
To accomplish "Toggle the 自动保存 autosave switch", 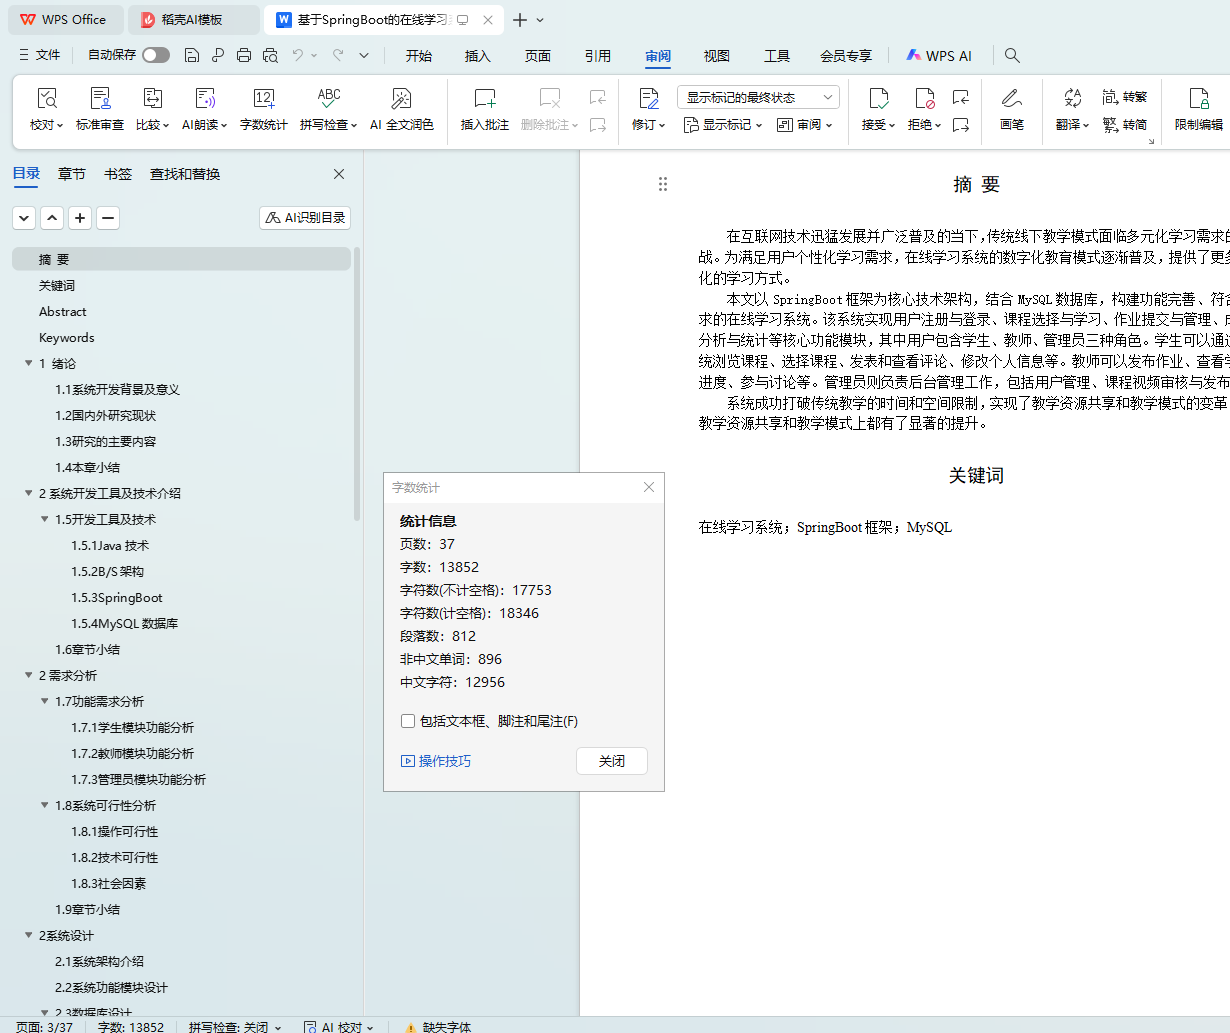I will coord(156,55).
